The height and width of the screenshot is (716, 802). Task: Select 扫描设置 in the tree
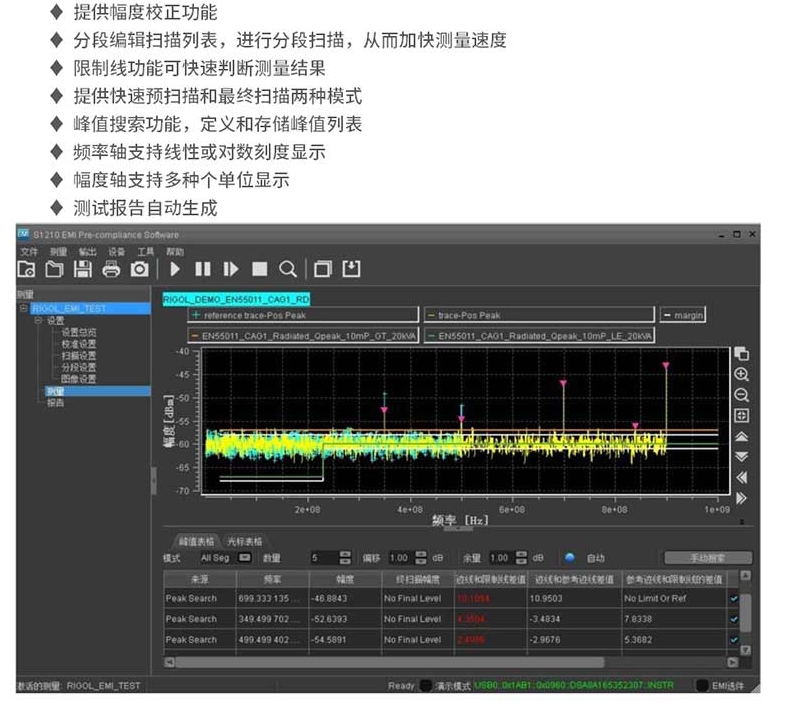(x=79, y=356)
